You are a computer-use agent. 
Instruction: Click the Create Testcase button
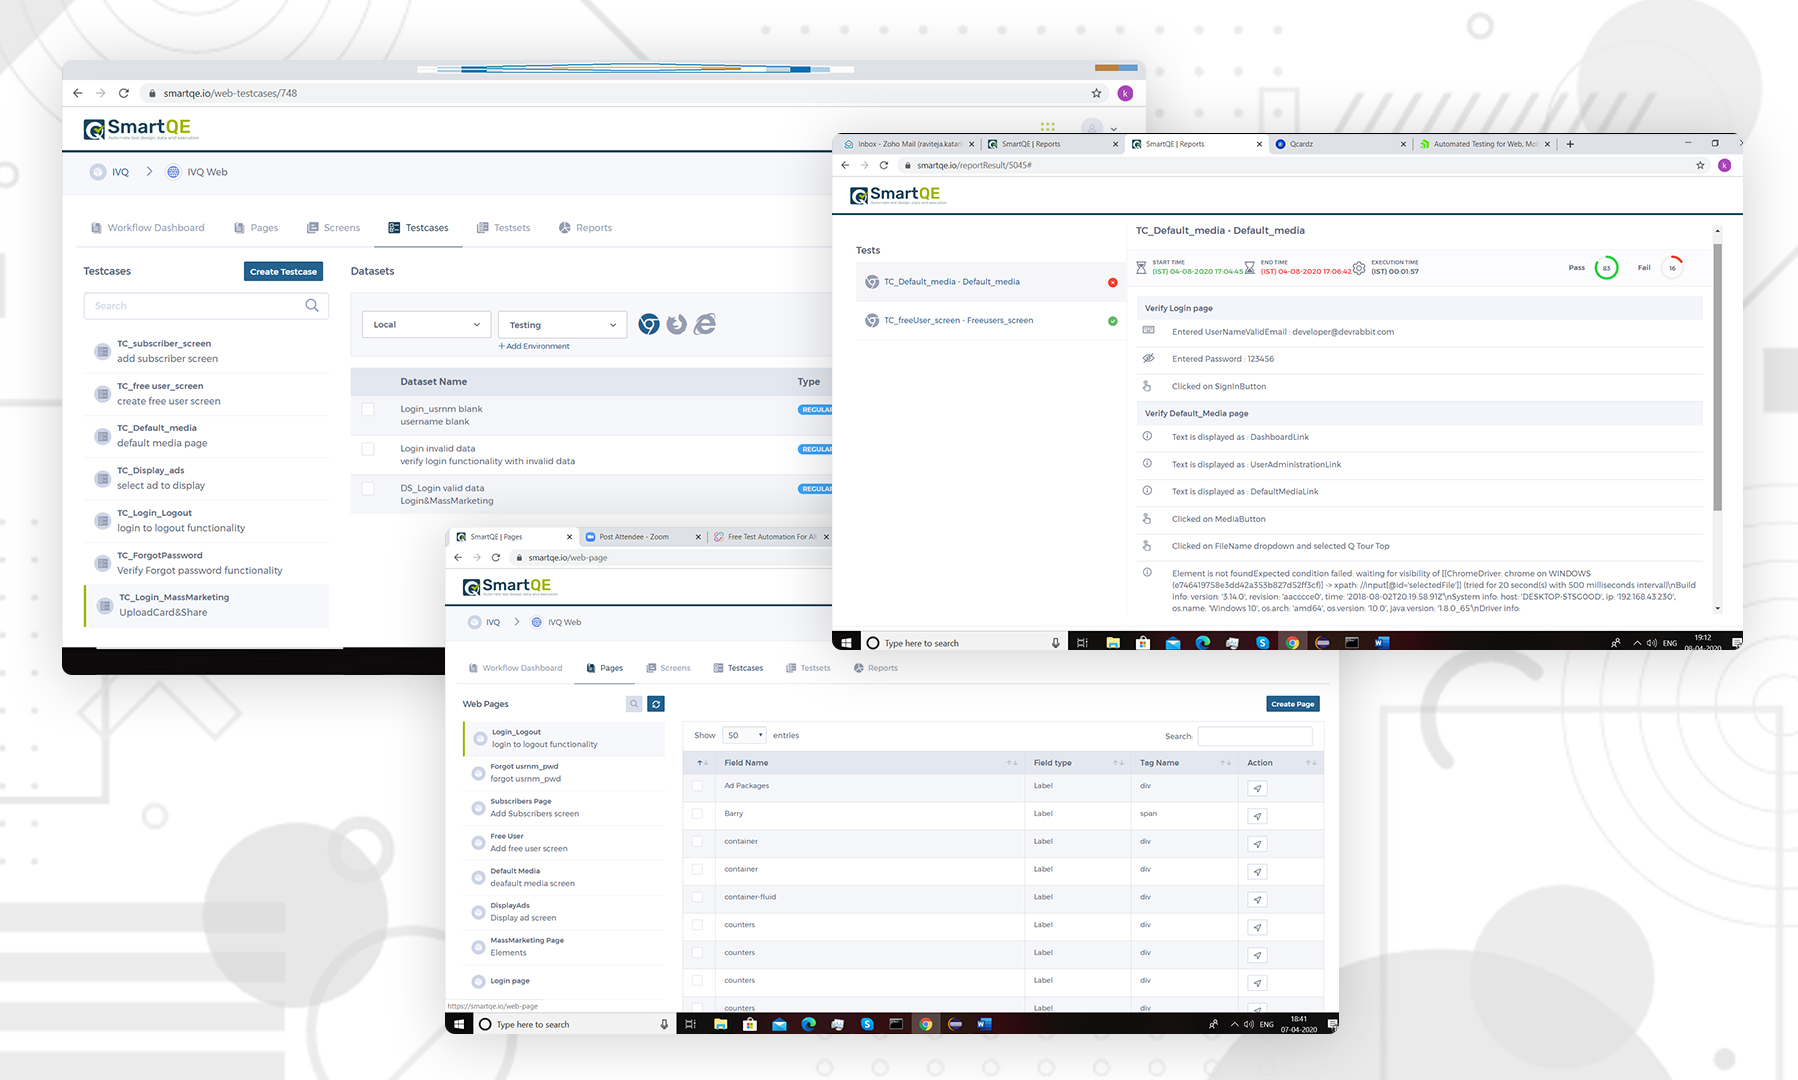click(x=284, y=272)
